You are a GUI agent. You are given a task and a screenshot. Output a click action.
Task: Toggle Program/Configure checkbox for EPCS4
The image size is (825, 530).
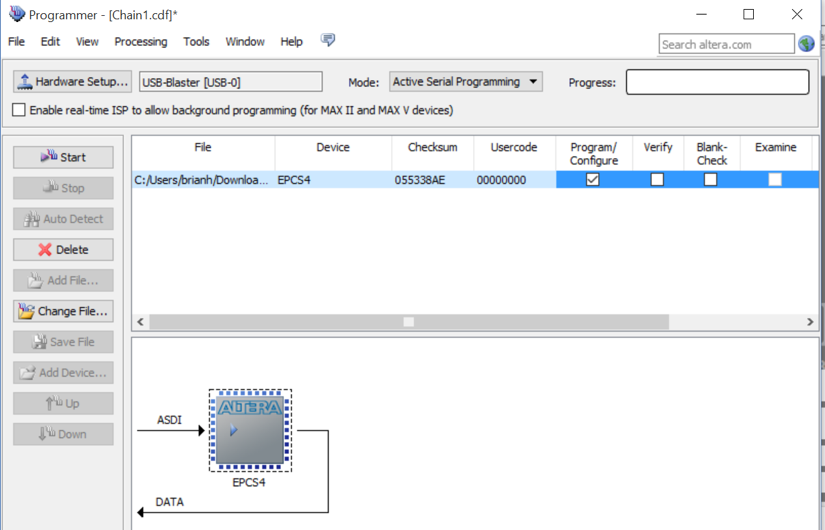[592, 179]
